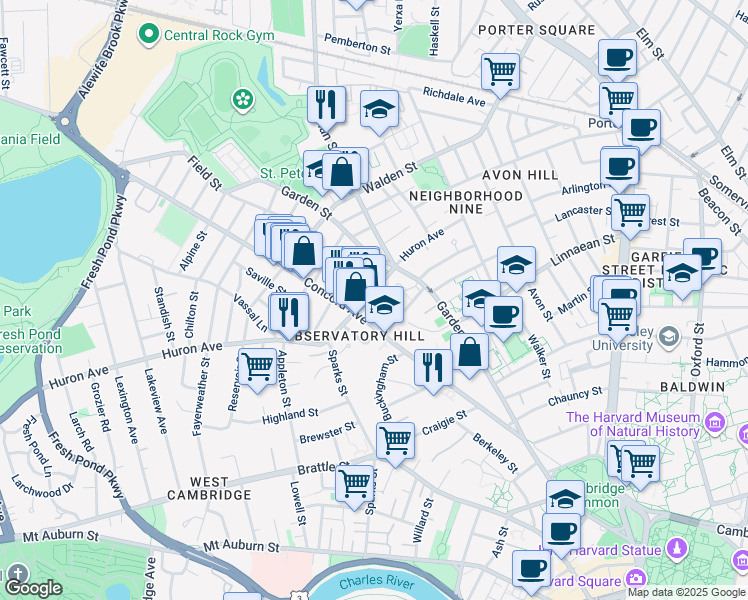This screenshot has width=748, height=600.
Task: Select the graduation cap marker near Cambridge Common
Action: click(565, 499)
